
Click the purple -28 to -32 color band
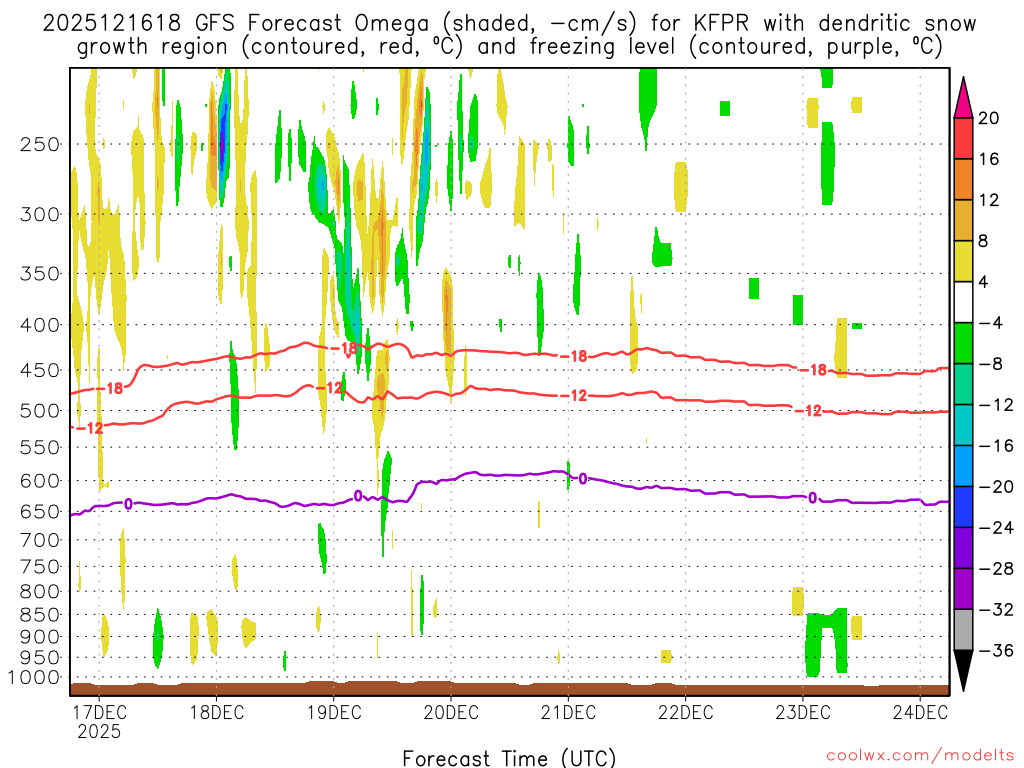click(x=963, y=588)
